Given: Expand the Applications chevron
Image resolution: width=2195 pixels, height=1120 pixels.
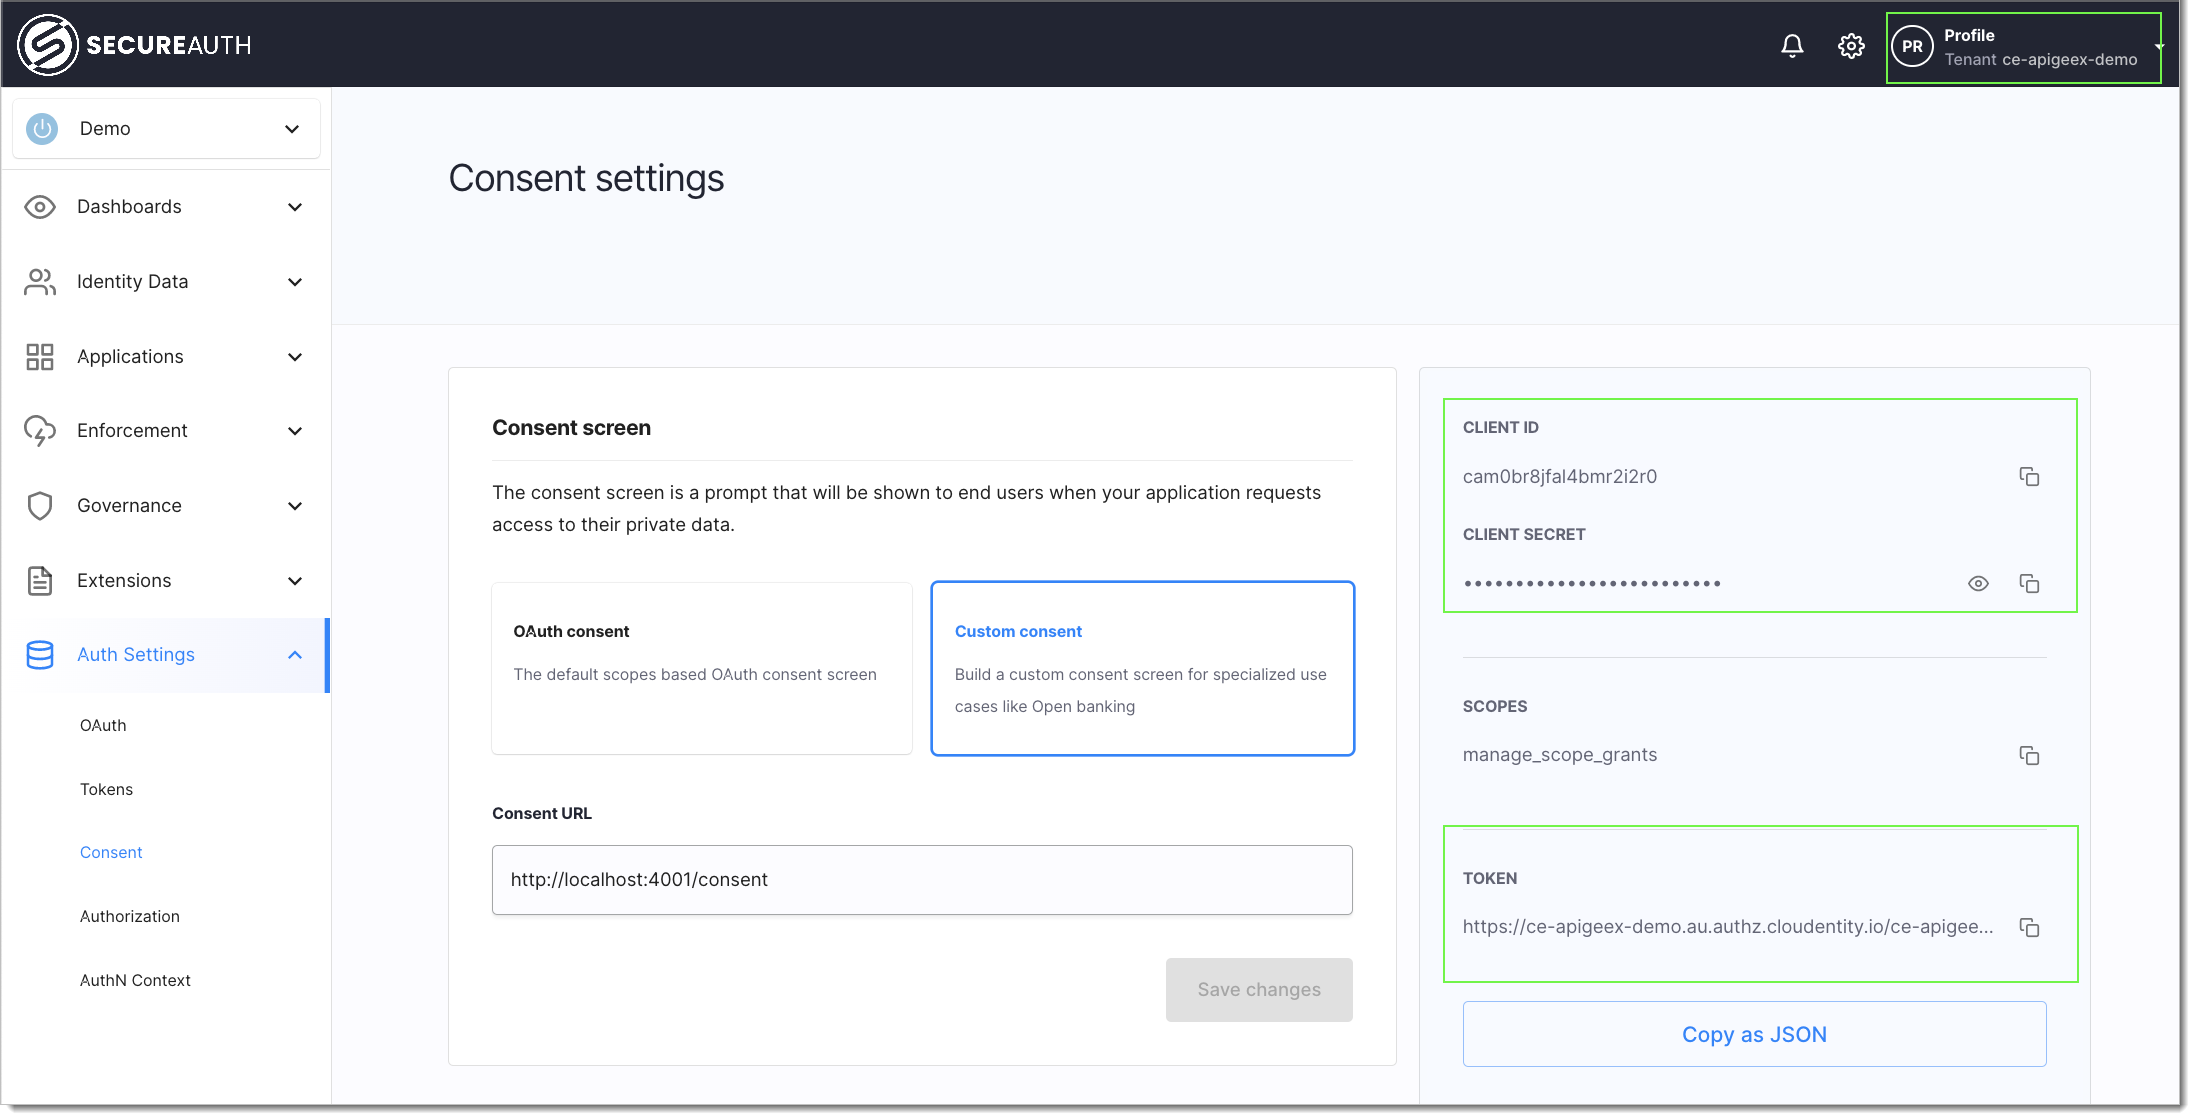Looking at the screenshot, I should tap(295, 357).
